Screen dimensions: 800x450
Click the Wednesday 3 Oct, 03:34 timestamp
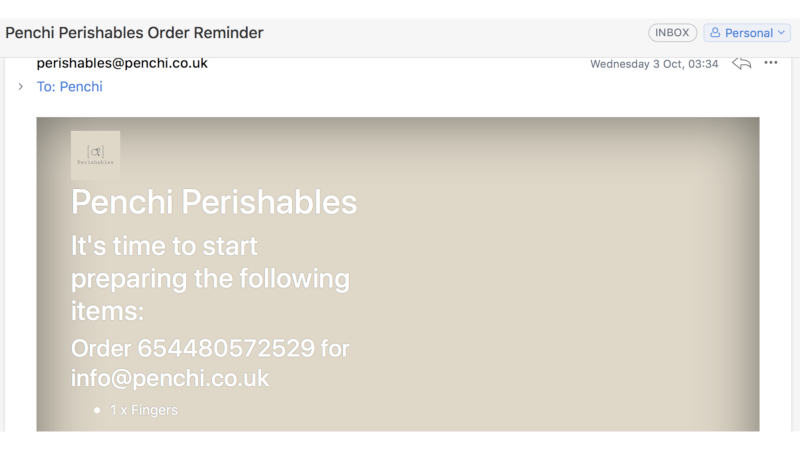point(654,64)
